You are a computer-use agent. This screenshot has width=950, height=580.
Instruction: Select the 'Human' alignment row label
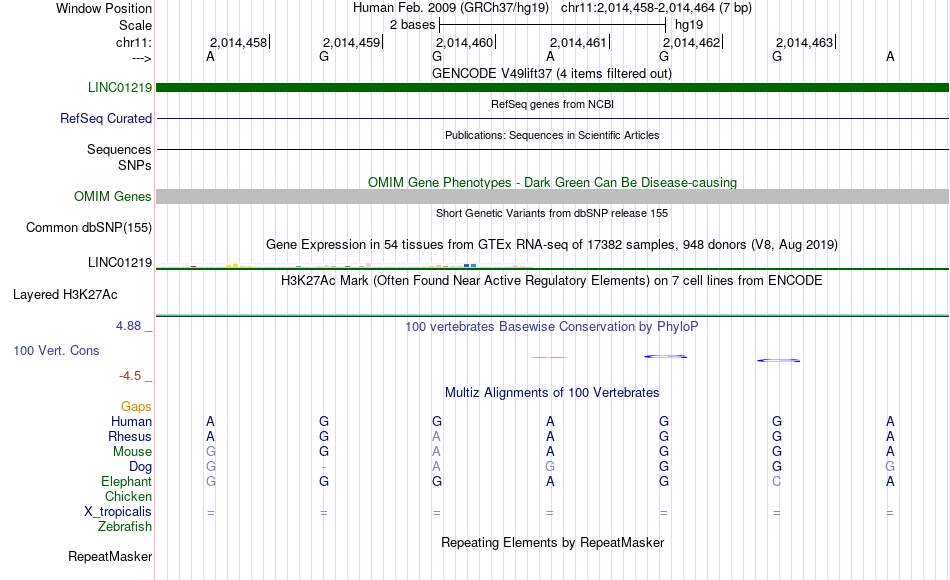point(131,421)
